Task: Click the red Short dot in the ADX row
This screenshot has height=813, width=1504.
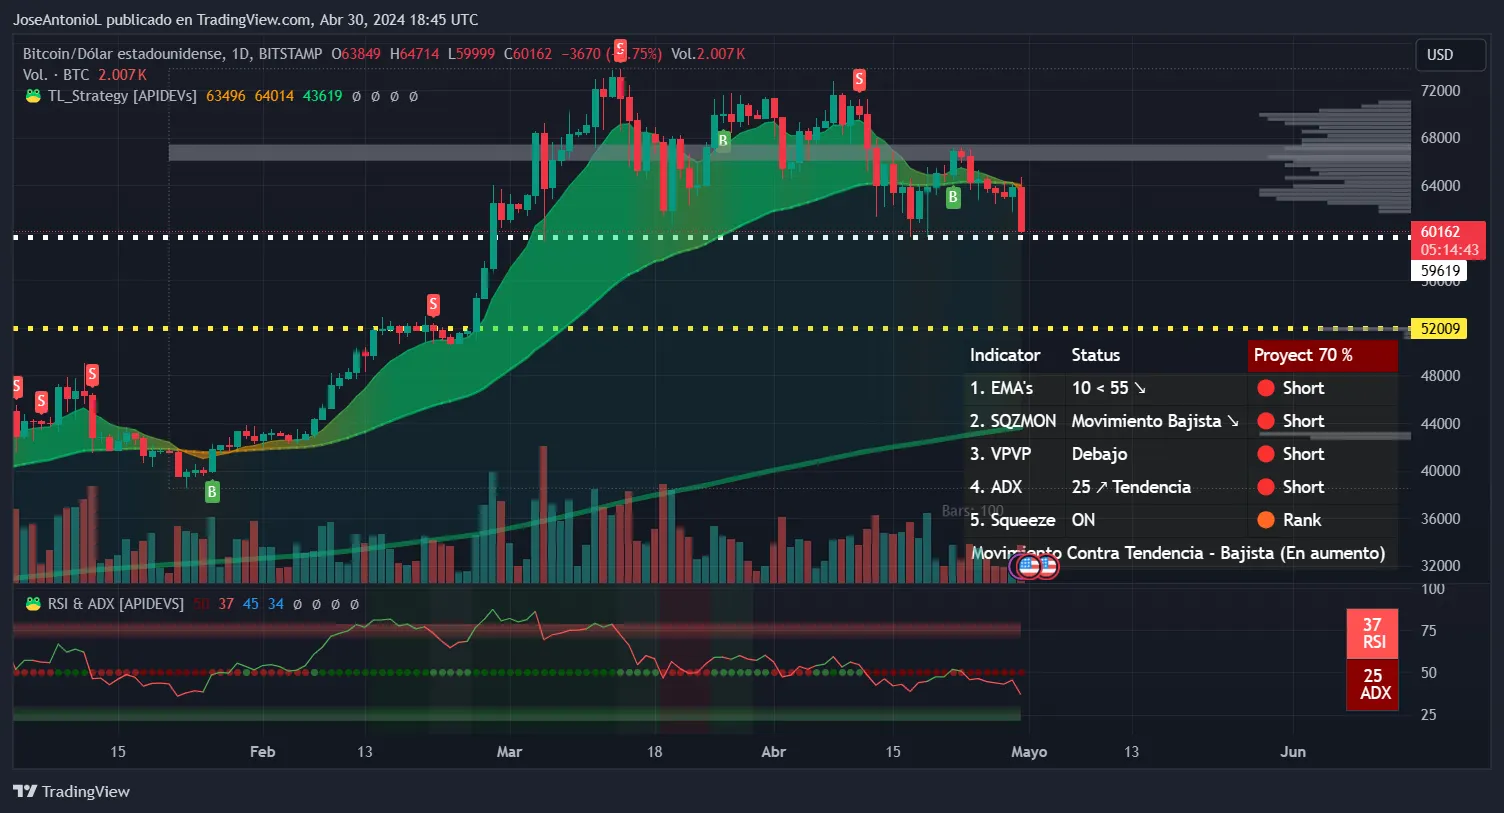Action: 1265,487
